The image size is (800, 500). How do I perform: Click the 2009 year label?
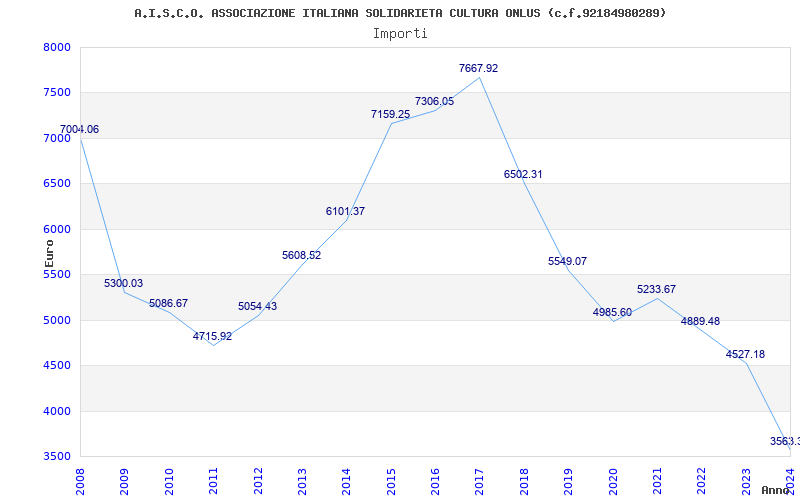124,481
